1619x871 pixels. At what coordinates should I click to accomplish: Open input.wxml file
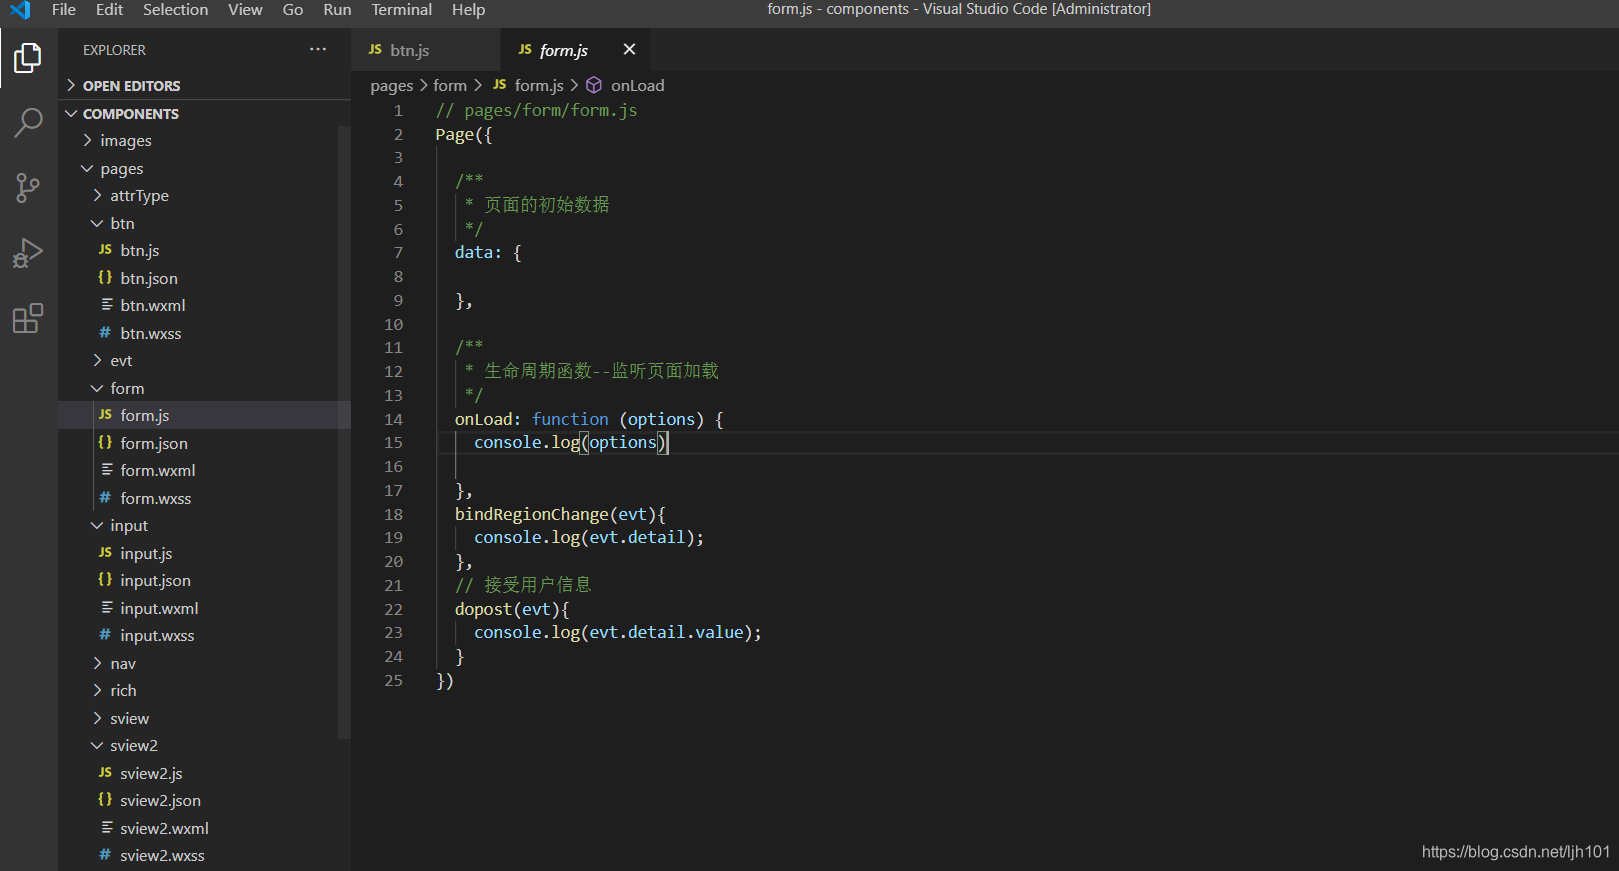204,608
